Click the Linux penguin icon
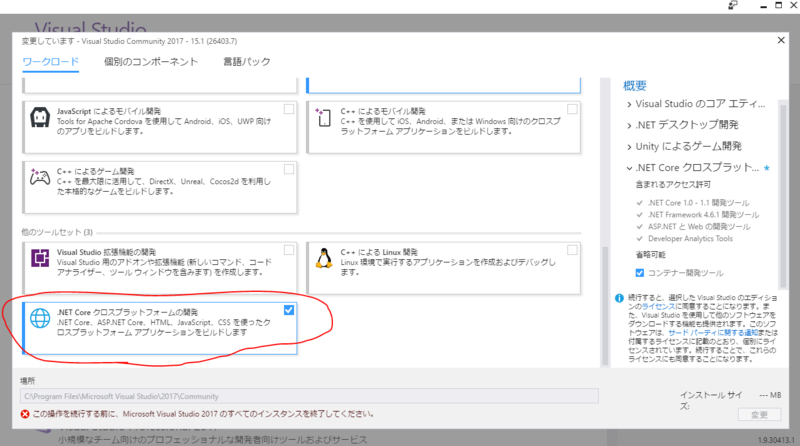This screenshot has height=446, width=800. 324,258
